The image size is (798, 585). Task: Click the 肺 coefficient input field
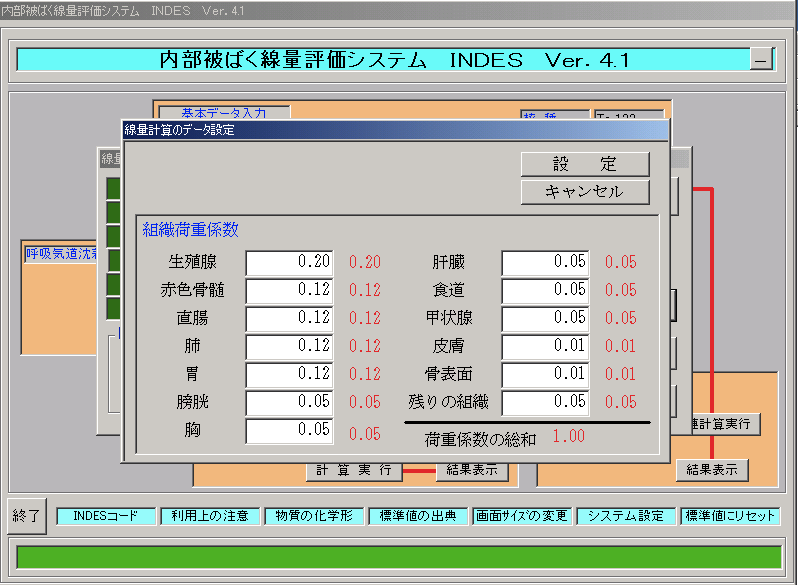290,347
